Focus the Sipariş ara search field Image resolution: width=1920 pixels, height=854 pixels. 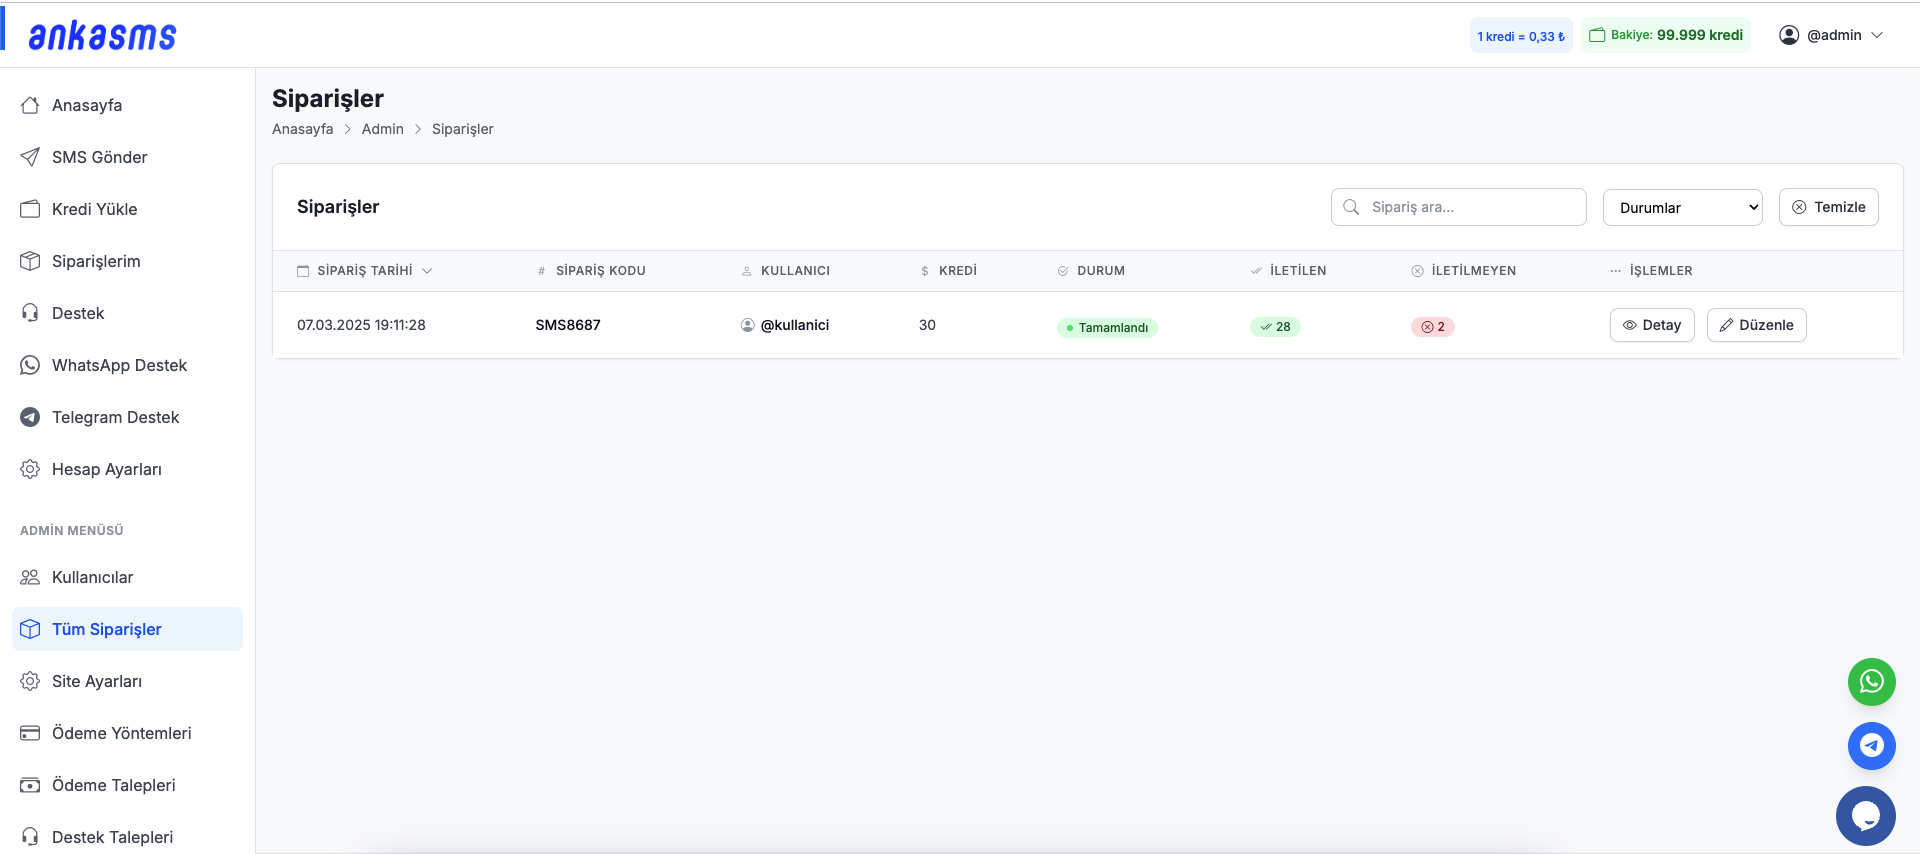tap(1470, 207)
